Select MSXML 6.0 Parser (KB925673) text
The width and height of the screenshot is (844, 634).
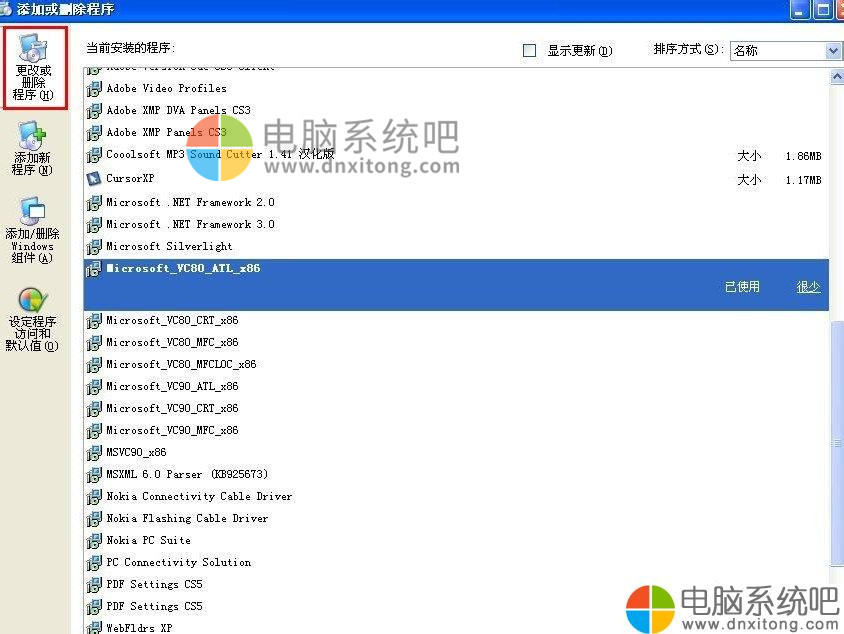coord(187,475)
